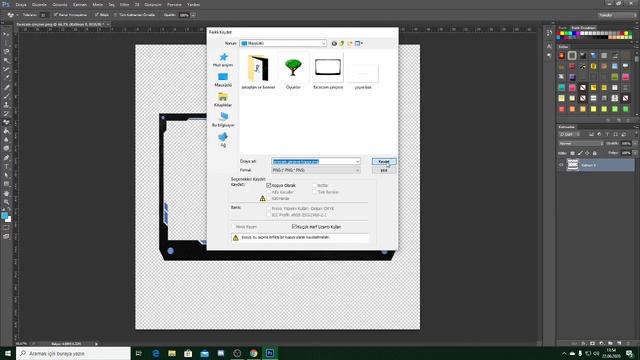
Task: Select the Rectangular Marquee tool
Action: (6, 43)
